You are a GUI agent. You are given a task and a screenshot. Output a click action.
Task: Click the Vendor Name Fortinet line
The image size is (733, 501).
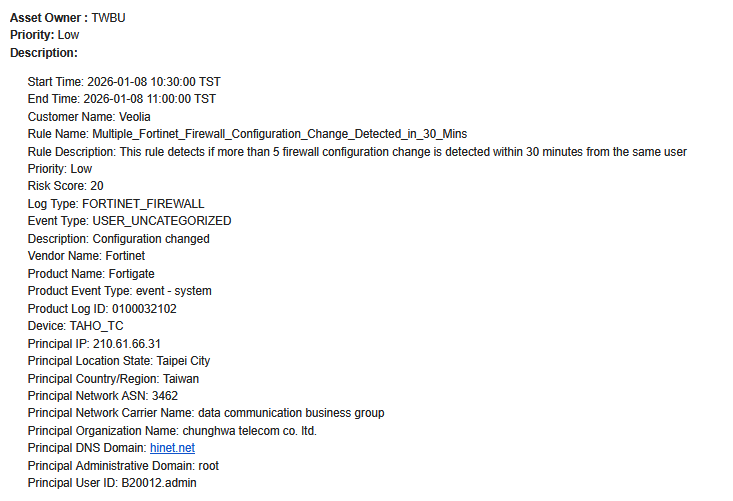[x=86, y=256]
